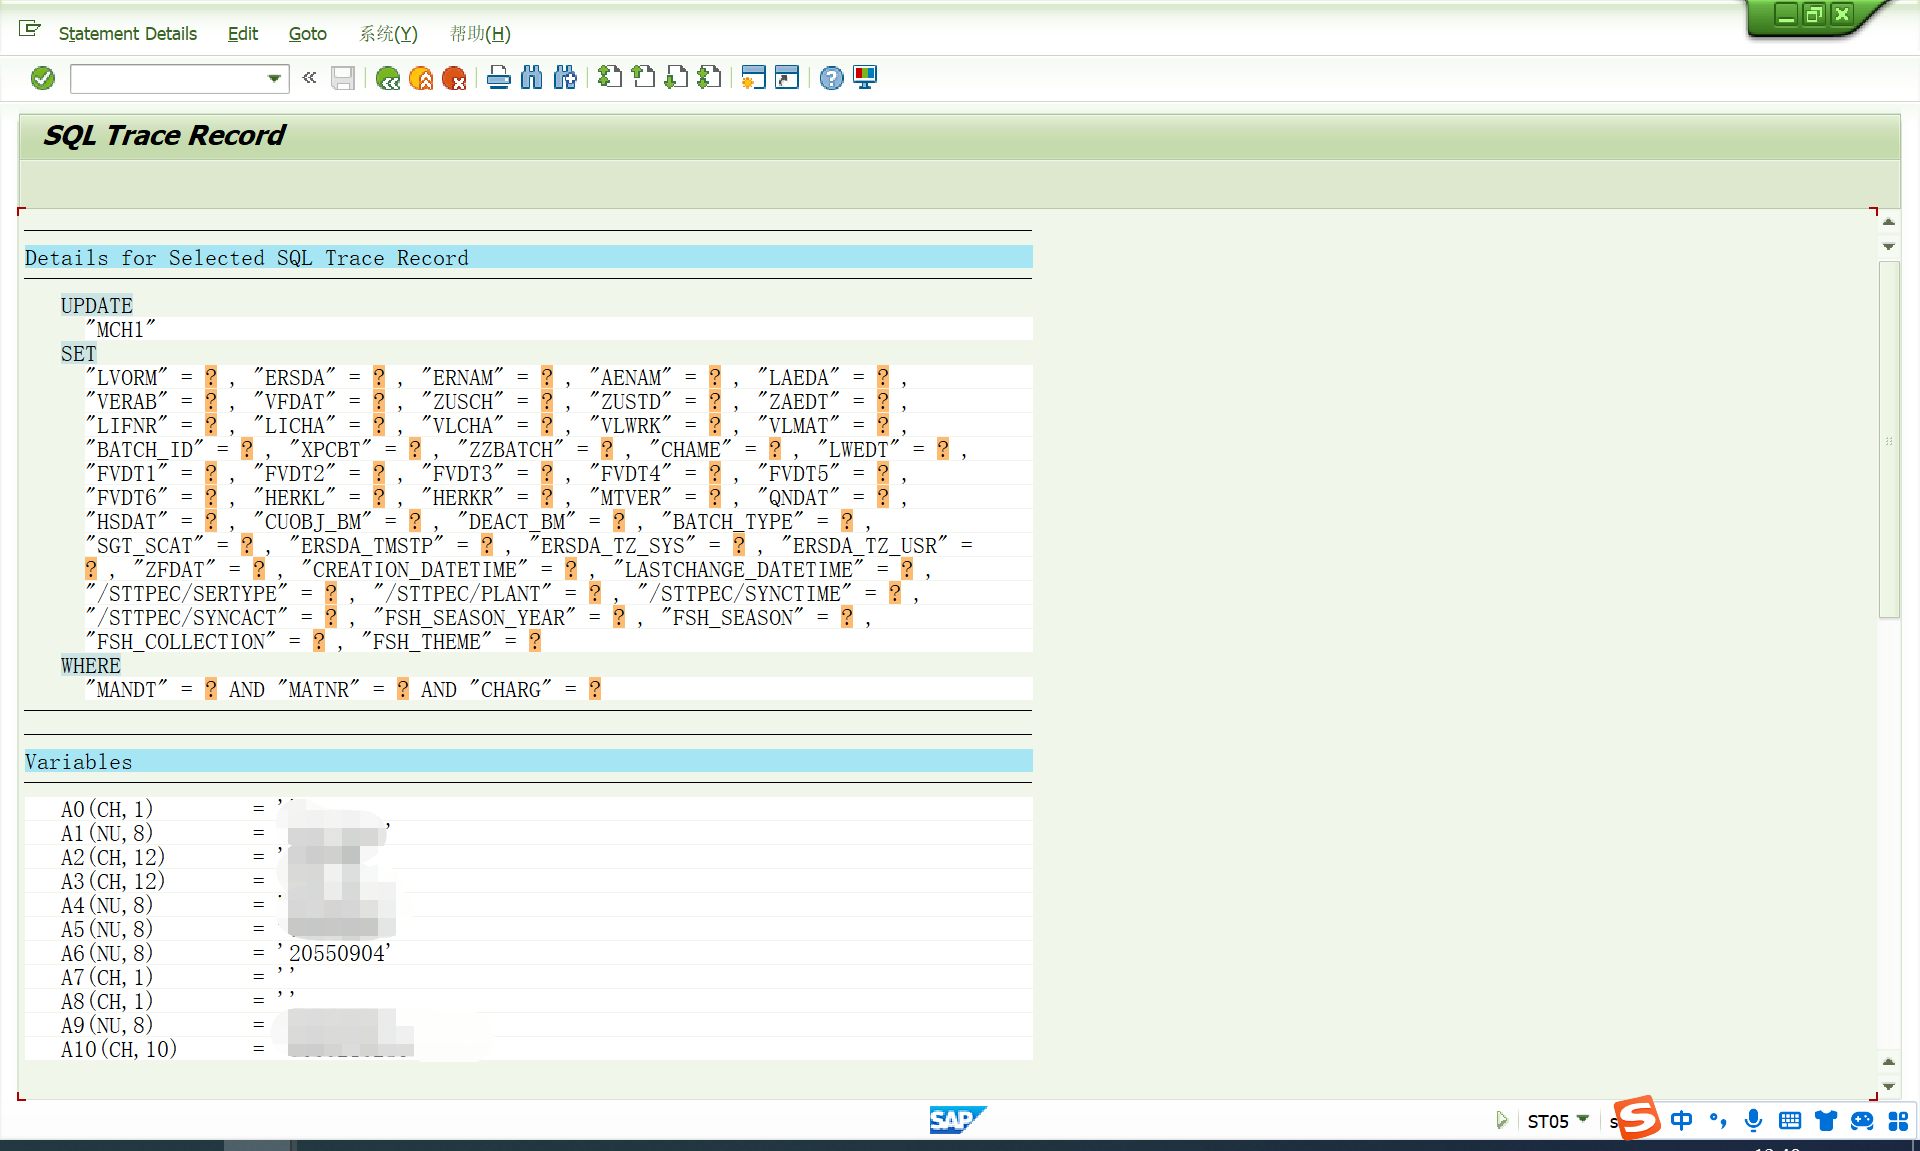Click the skin shirt icon in IME bar
The height and width of the screenshot is (1151, 1920).
click(x=1826, y=1121)
